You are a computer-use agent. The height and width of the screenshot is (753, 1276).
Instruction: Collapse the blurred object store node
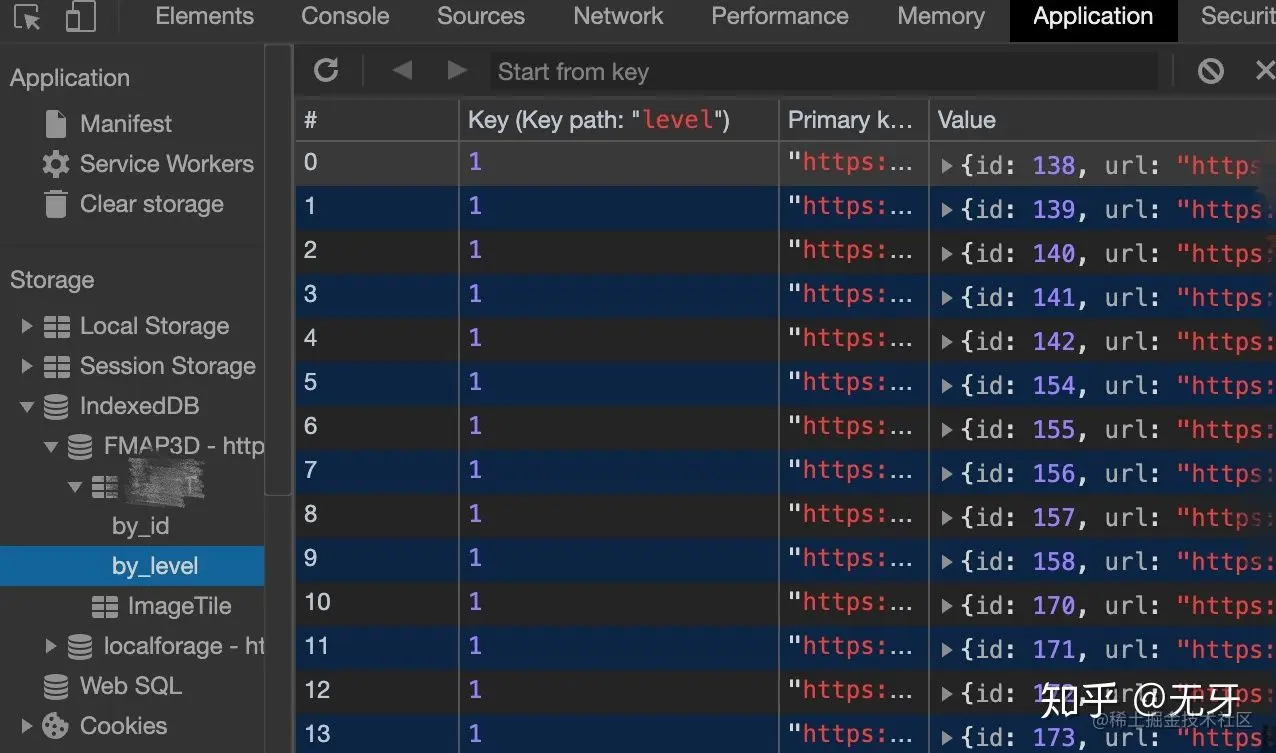[x=75, y=487]
